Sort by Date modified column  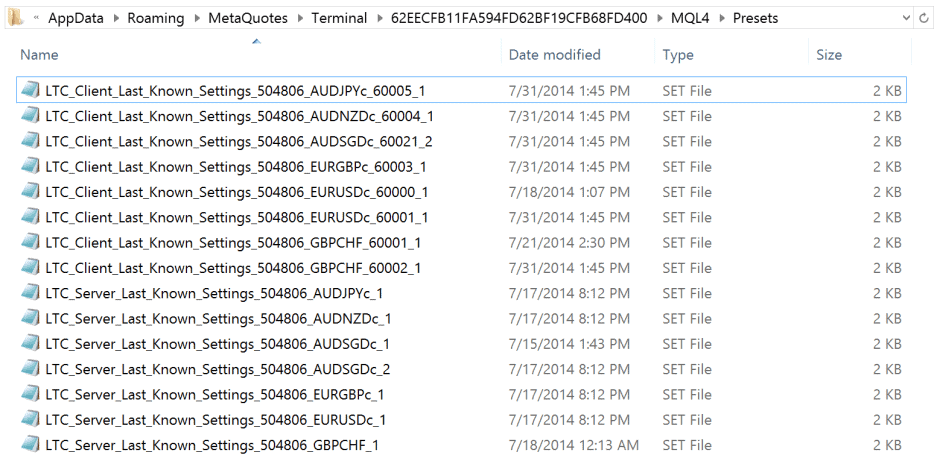pos(555,55)
